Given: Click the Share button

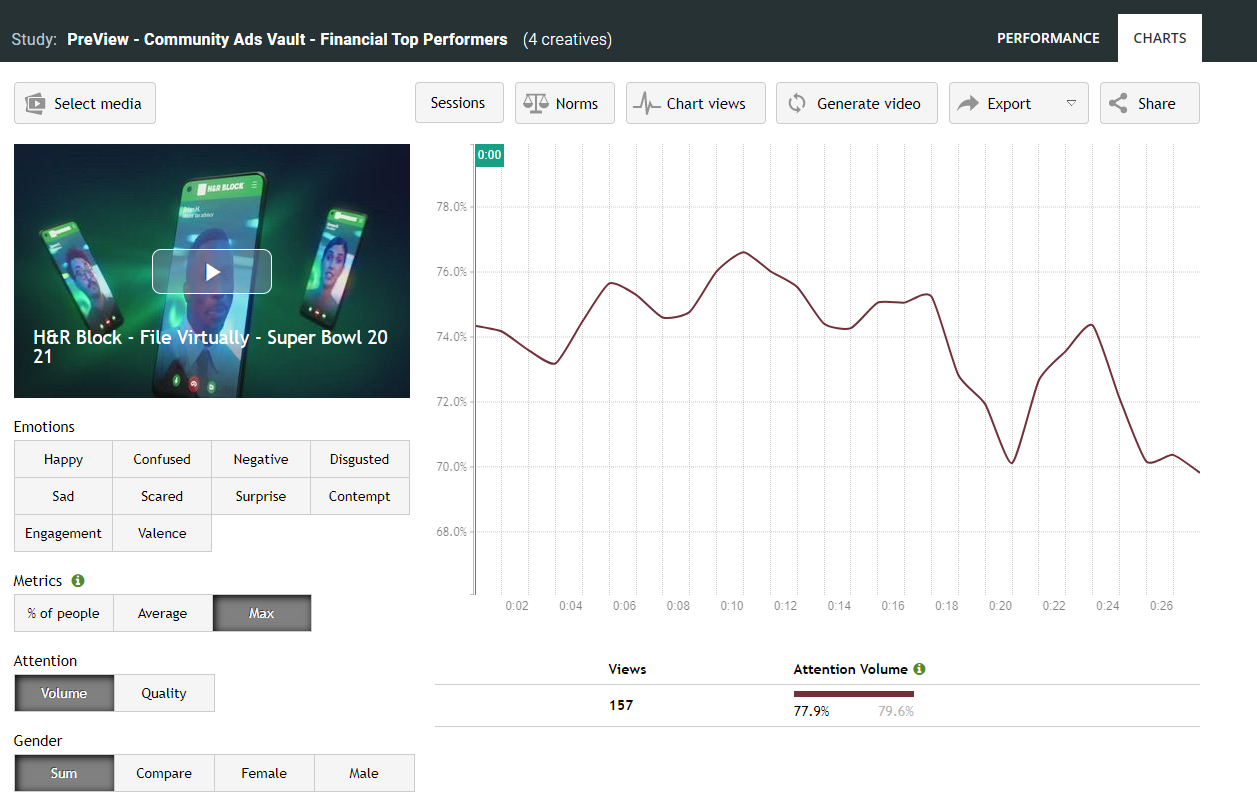Looking at the screenshot, I should tap(1150, 103).
